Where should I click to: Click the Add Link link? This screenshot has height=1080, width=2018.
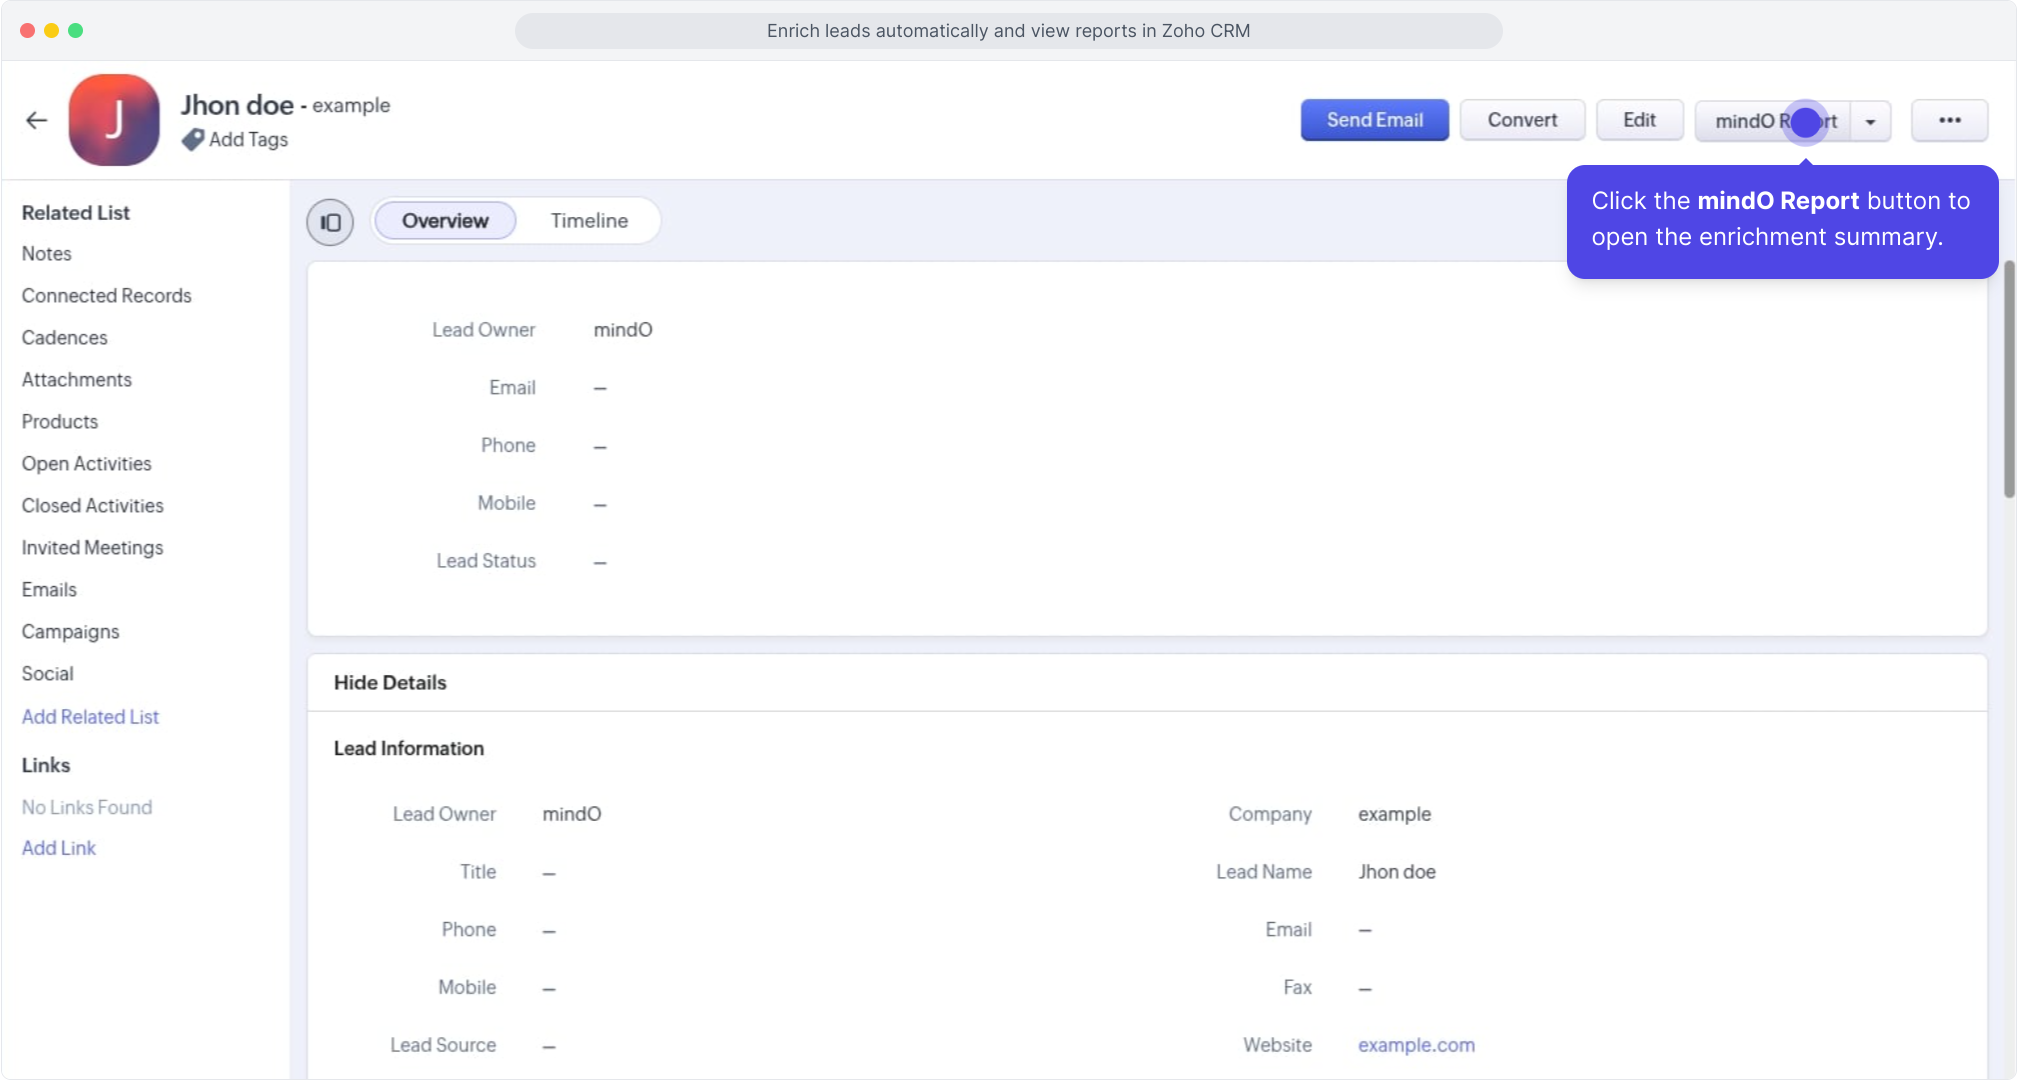coord(59,848)
